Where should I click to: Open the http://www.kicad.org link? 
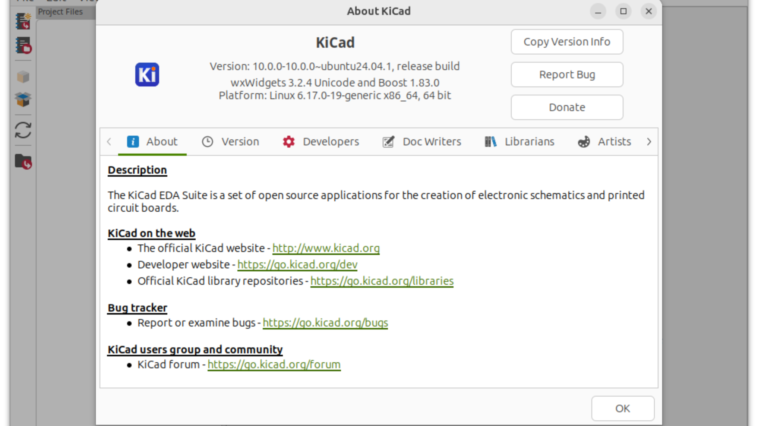pos(326,248)
